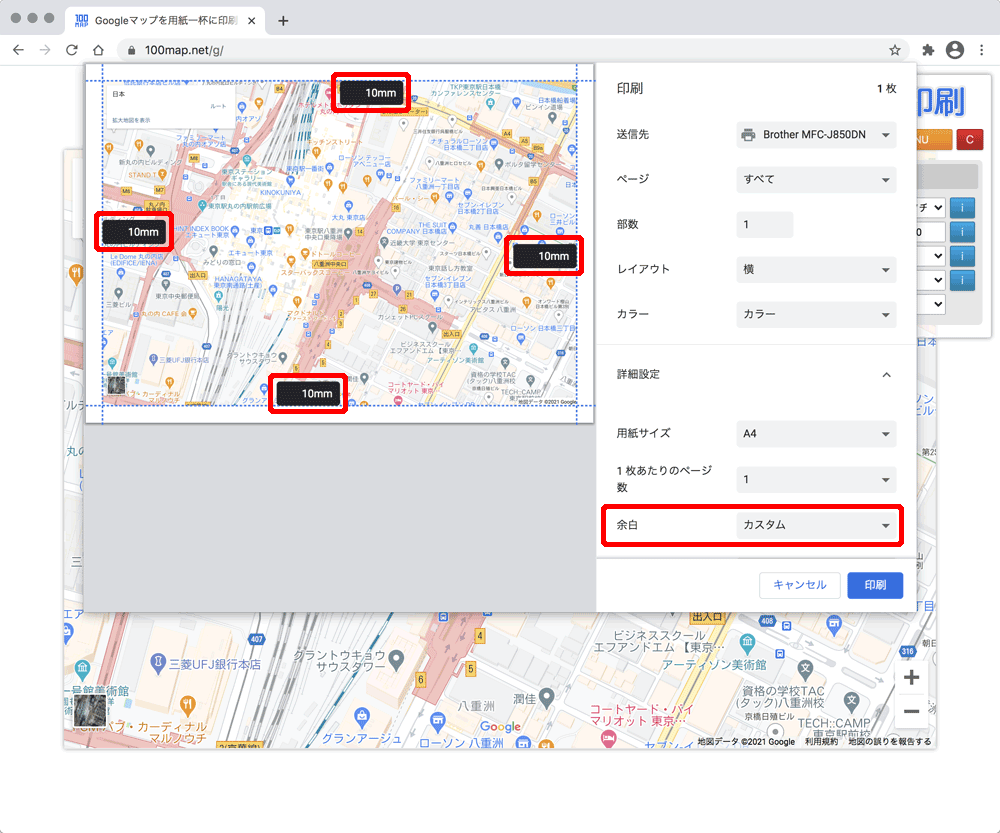1000x833 pixels.
Task: Zoom in the map with plus button
Action: [911, 678]
